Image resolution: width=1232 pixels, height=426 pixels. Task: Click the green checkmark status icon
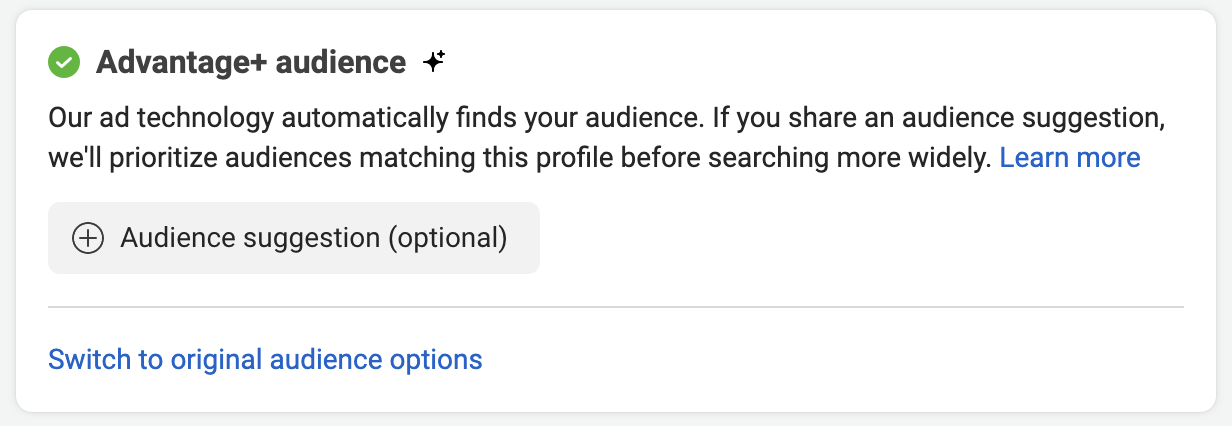[x=64, y=63]
